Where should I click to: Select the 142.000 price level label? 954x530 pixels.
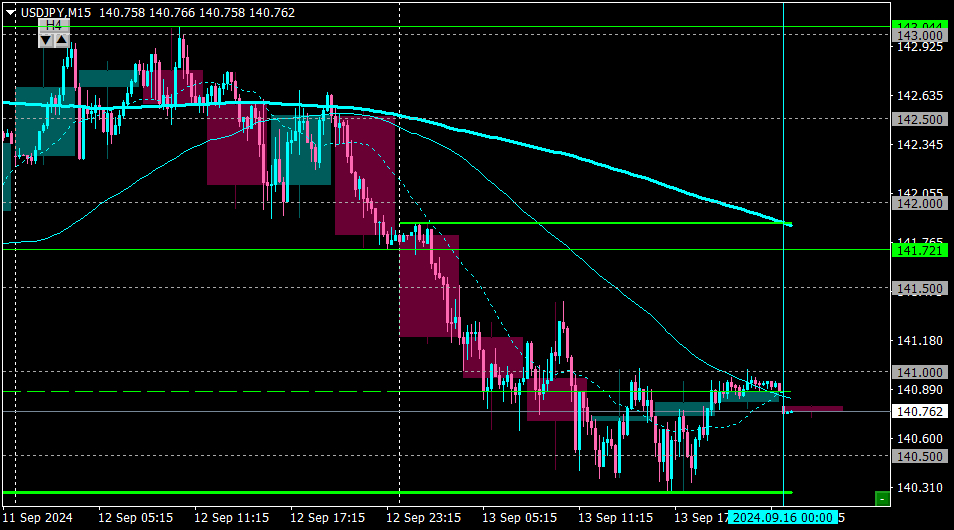point(919,203)
